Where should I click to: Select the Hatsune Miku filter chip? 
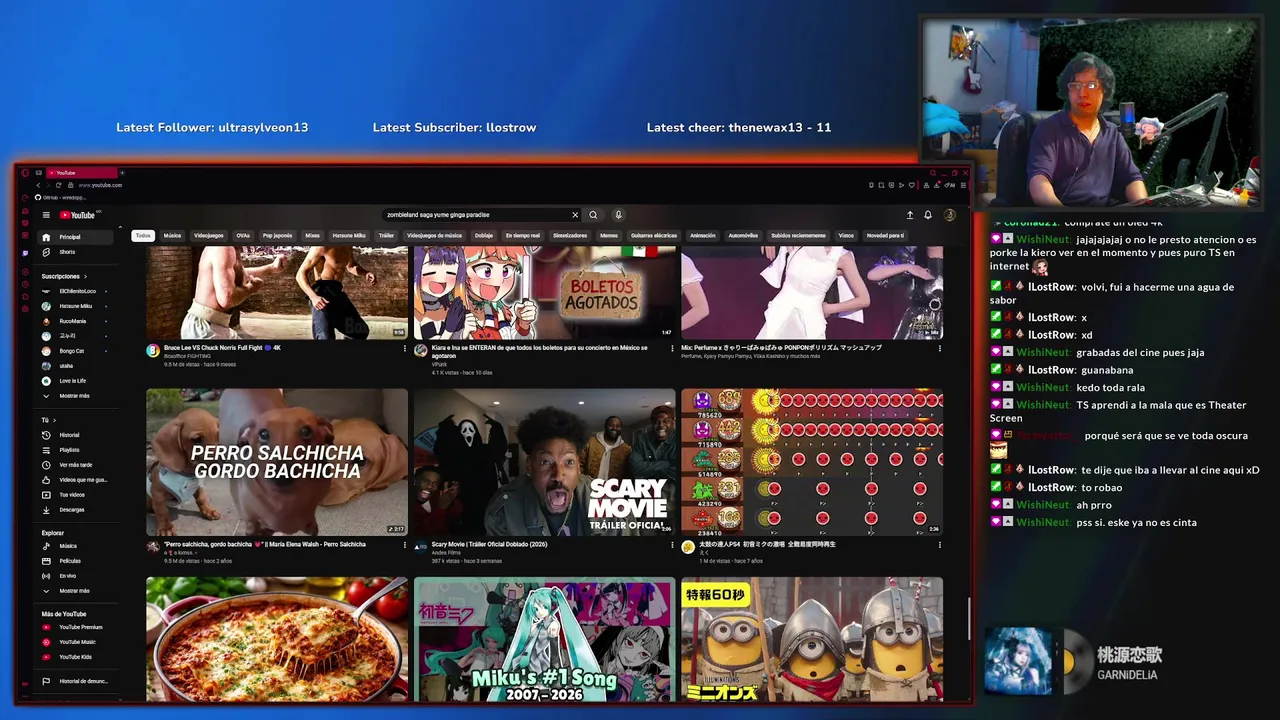coord(349,236)
